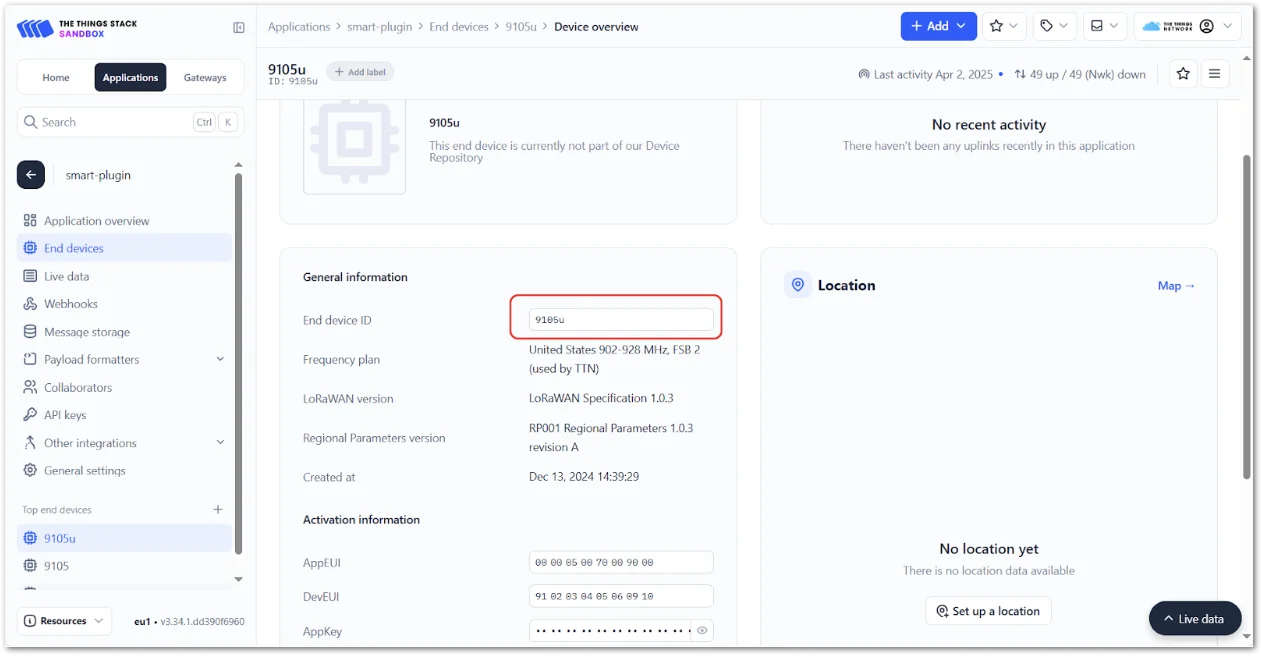Collapse the sidebar with the panel toggle icon
This screenshot has height=656, width=1262.
click(x=239, y=28)
